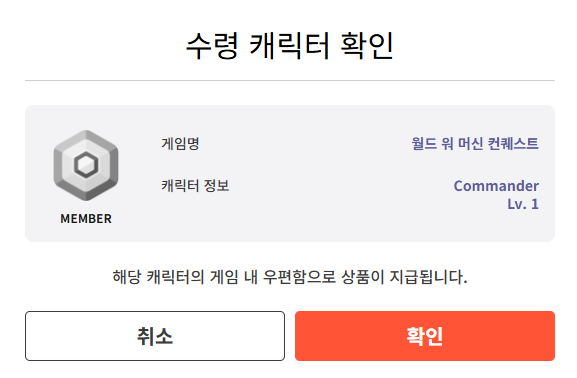577x378 pixels.
Task: Click the Commander character name
Action: (496, 186)
